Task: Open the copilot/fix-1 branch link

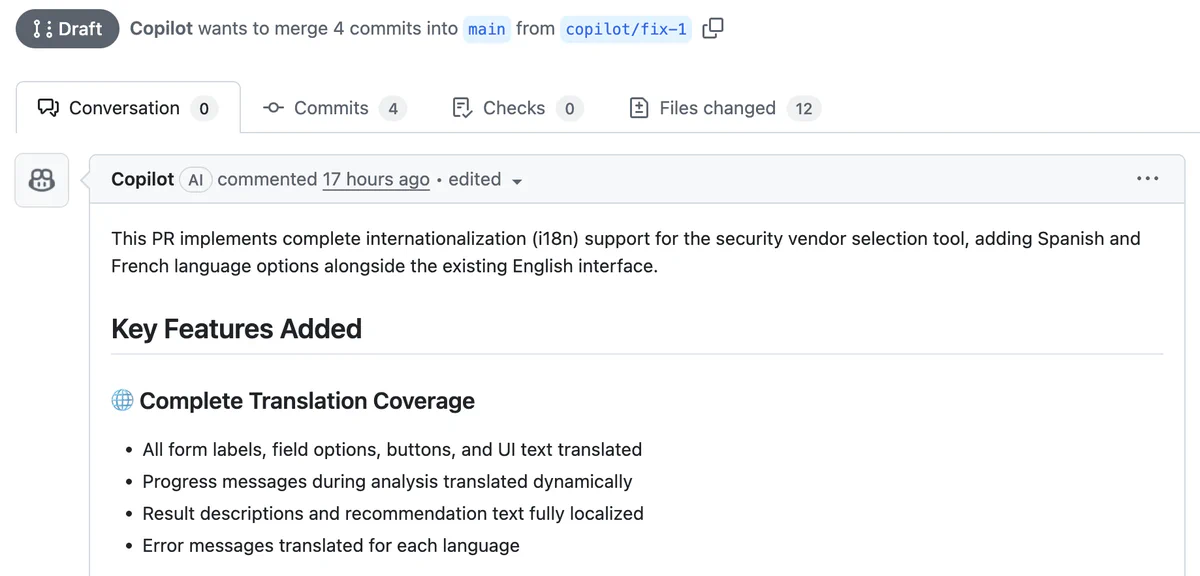Action: 626,29
